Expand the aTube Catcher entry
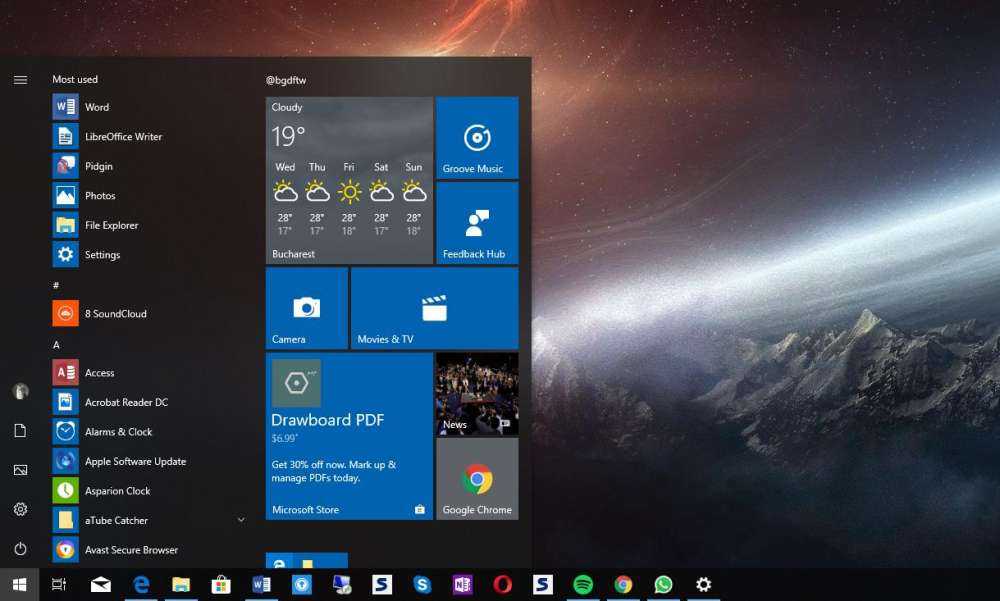 pyautogui.click(x=240, y=520)
